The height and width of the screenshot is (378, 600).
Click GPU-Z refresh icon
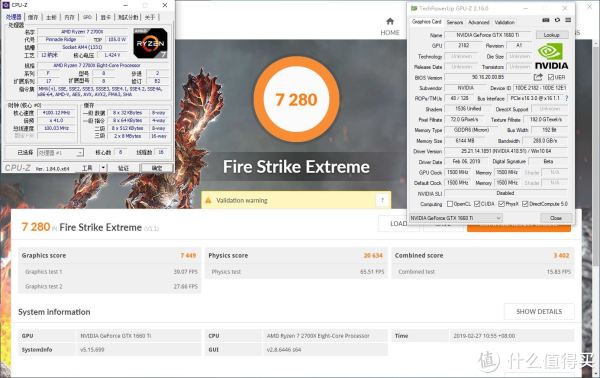tap(557, 20)
